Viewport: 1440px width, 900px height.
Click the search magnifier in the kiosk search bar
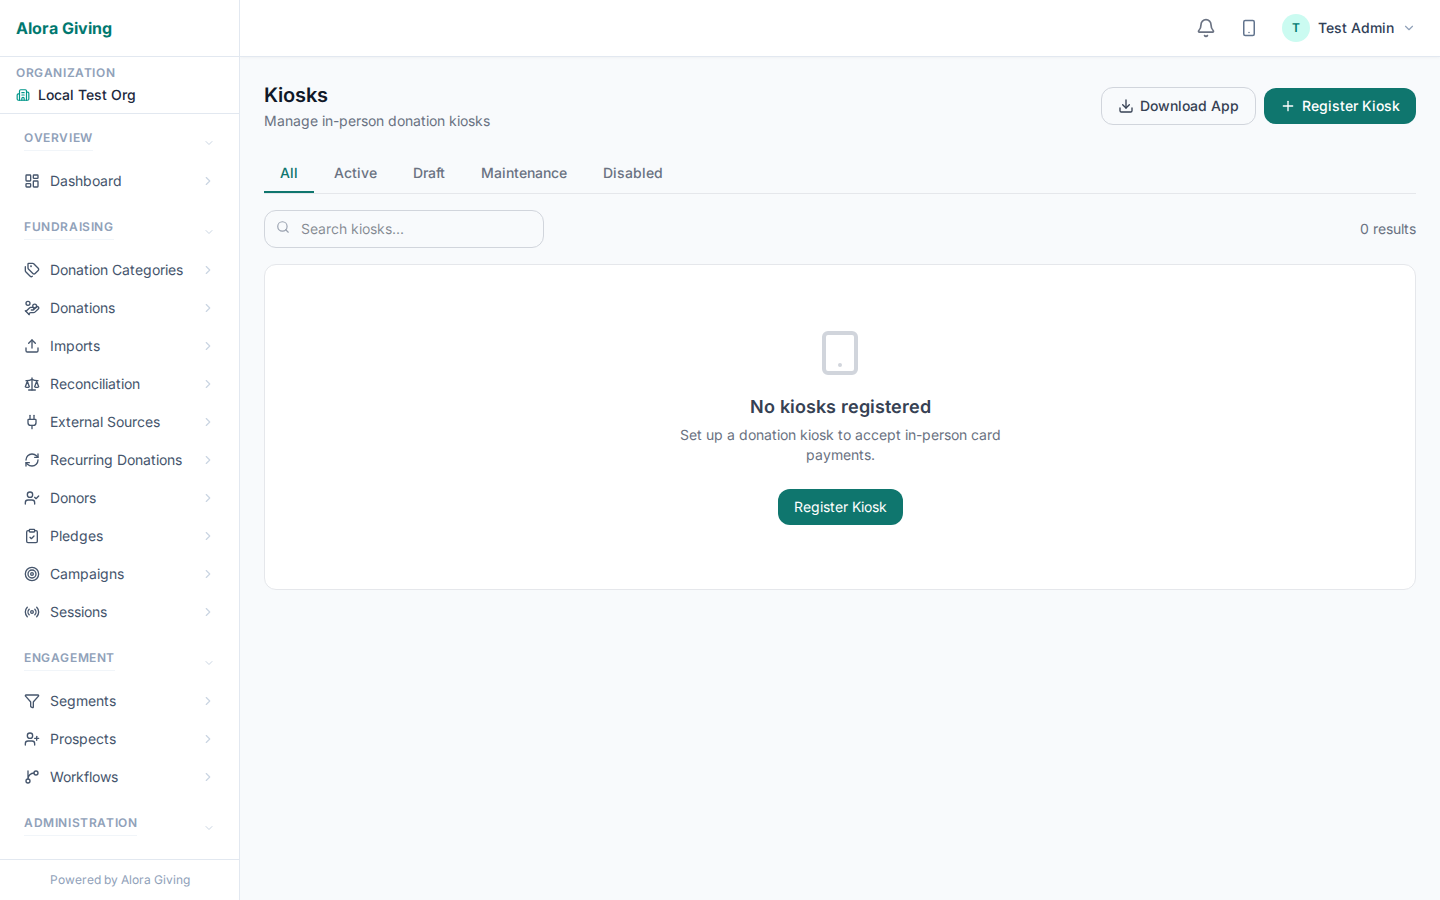coord(283,228)
